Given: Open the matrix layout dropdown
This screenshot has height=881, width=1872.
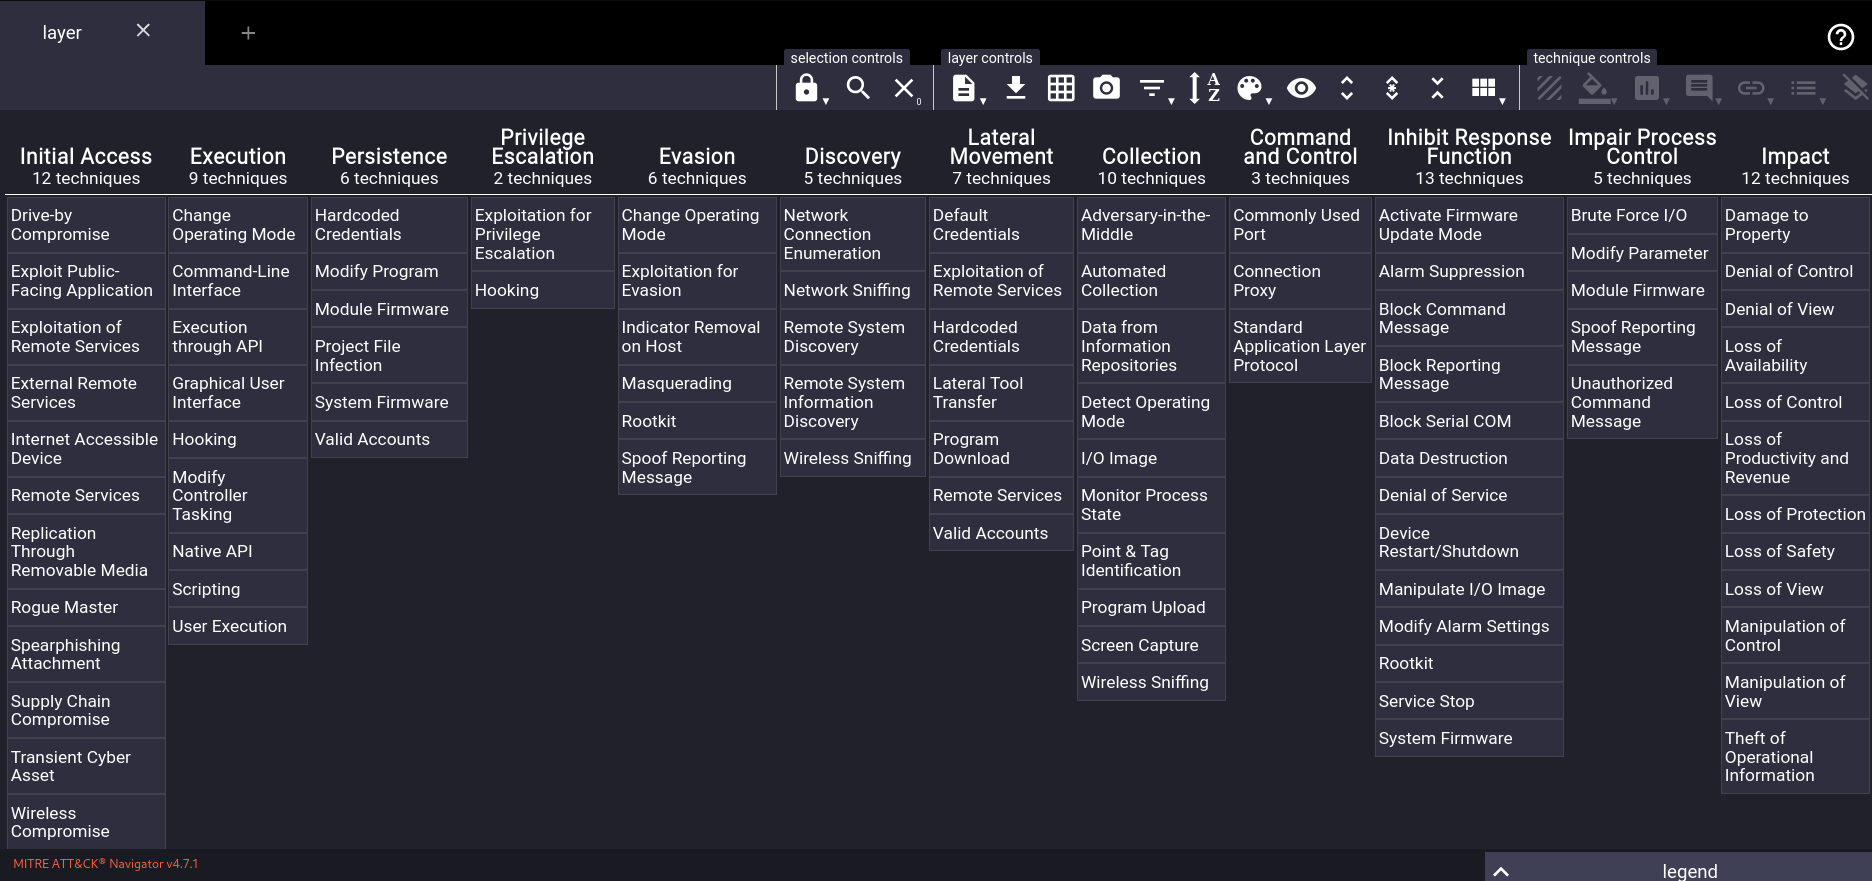Looking at the screenshot, I should pos(1484,88).
